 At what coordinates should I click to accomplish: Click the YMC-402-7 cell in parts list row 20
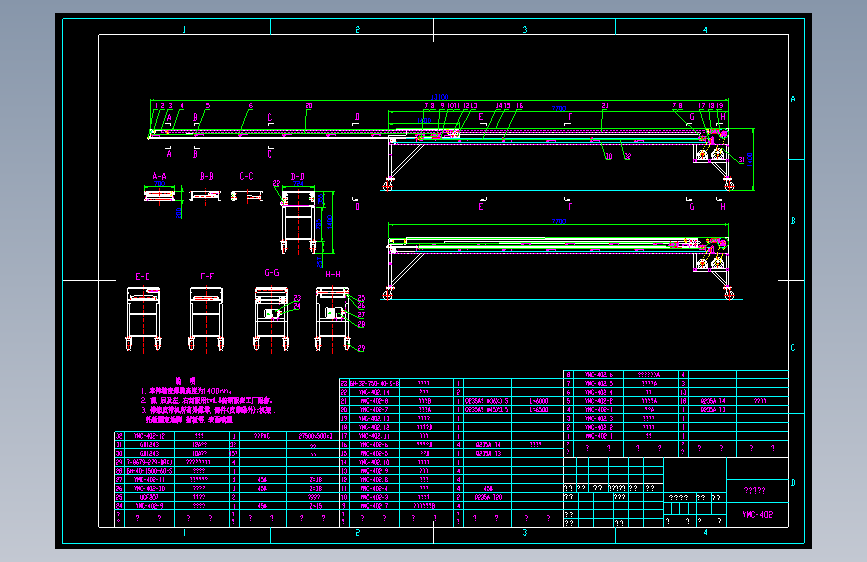(x=374, y=410)
